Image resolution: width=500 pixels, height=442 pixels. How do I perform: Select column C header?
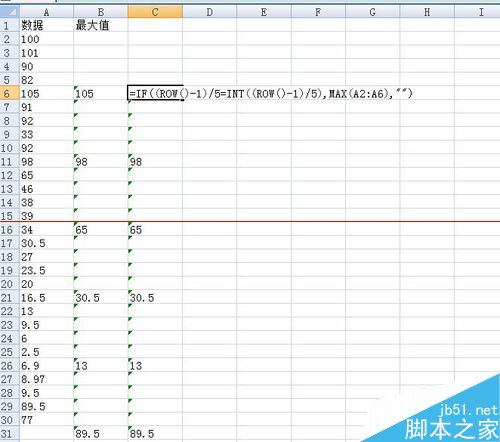click(x=155, y=12)
